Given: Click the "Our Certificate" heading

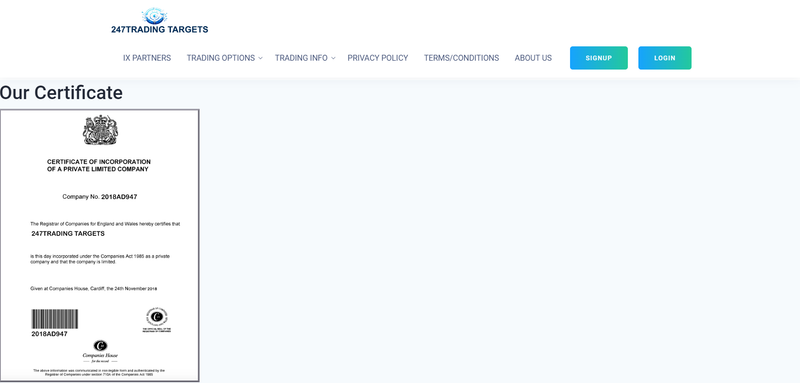Looking at the screenshot, I should click(61, 93).
